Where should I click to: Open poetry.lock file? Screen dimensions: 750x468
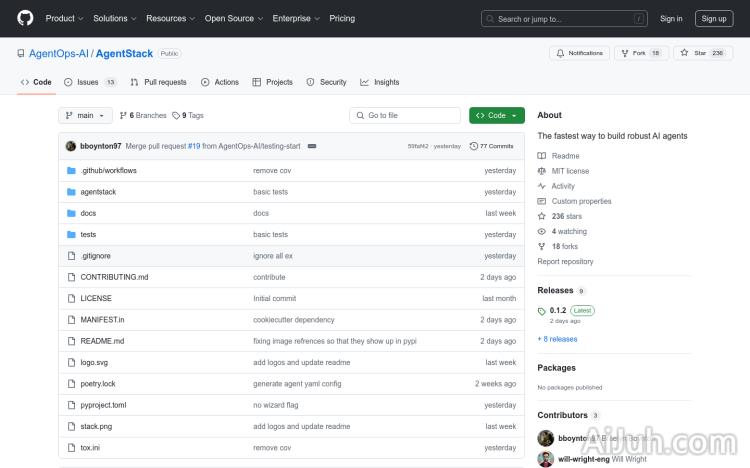pyautogui.click(x=98, y=384)
